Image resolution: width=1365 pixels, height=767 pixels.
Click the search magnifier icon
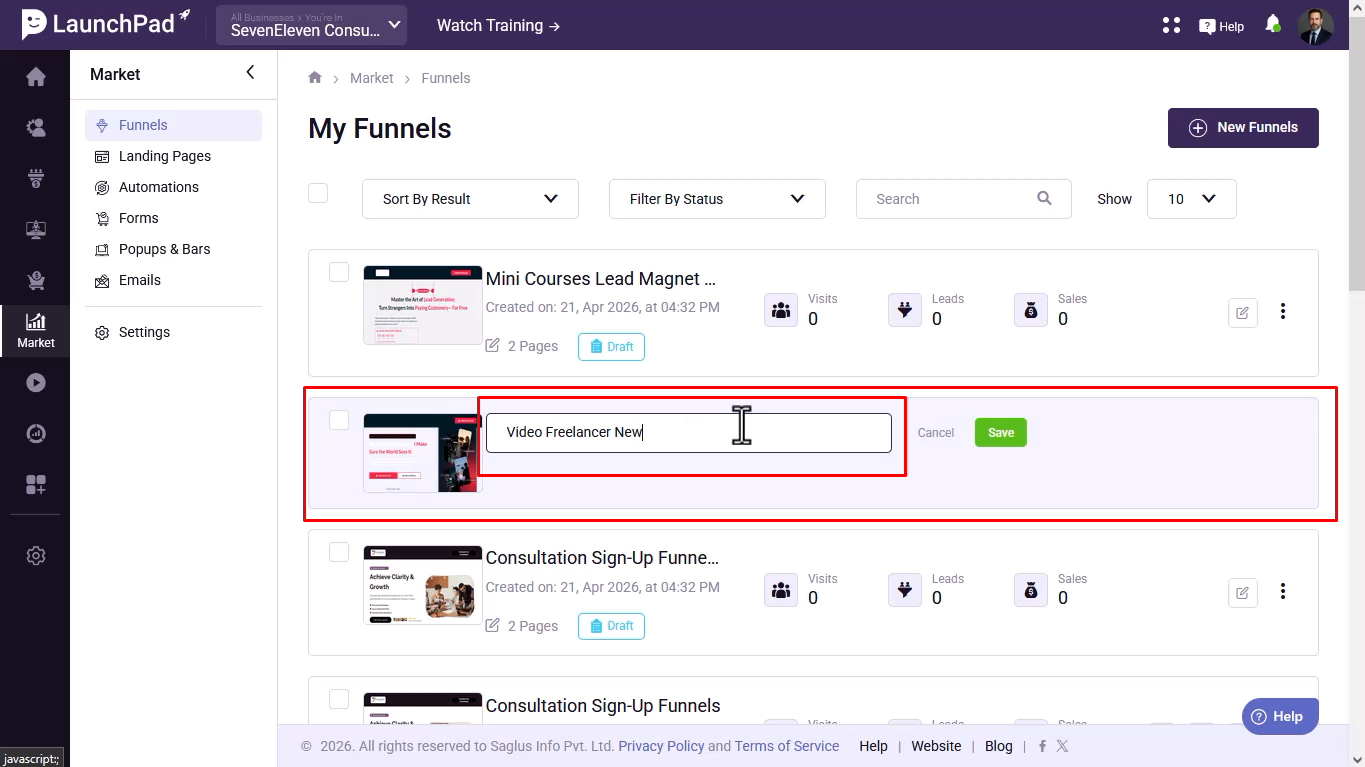1044,198
